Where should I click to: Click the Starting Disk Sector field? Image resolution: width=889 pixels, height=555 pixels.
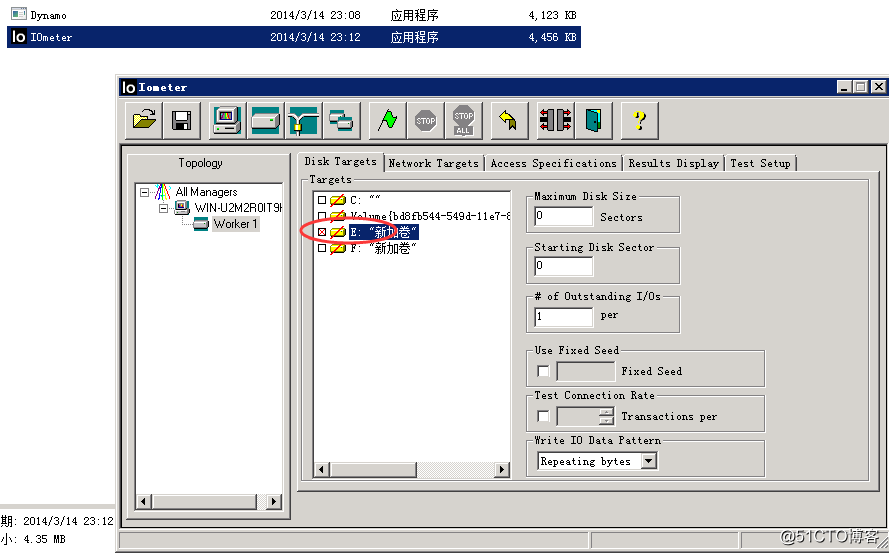point(564,266)
